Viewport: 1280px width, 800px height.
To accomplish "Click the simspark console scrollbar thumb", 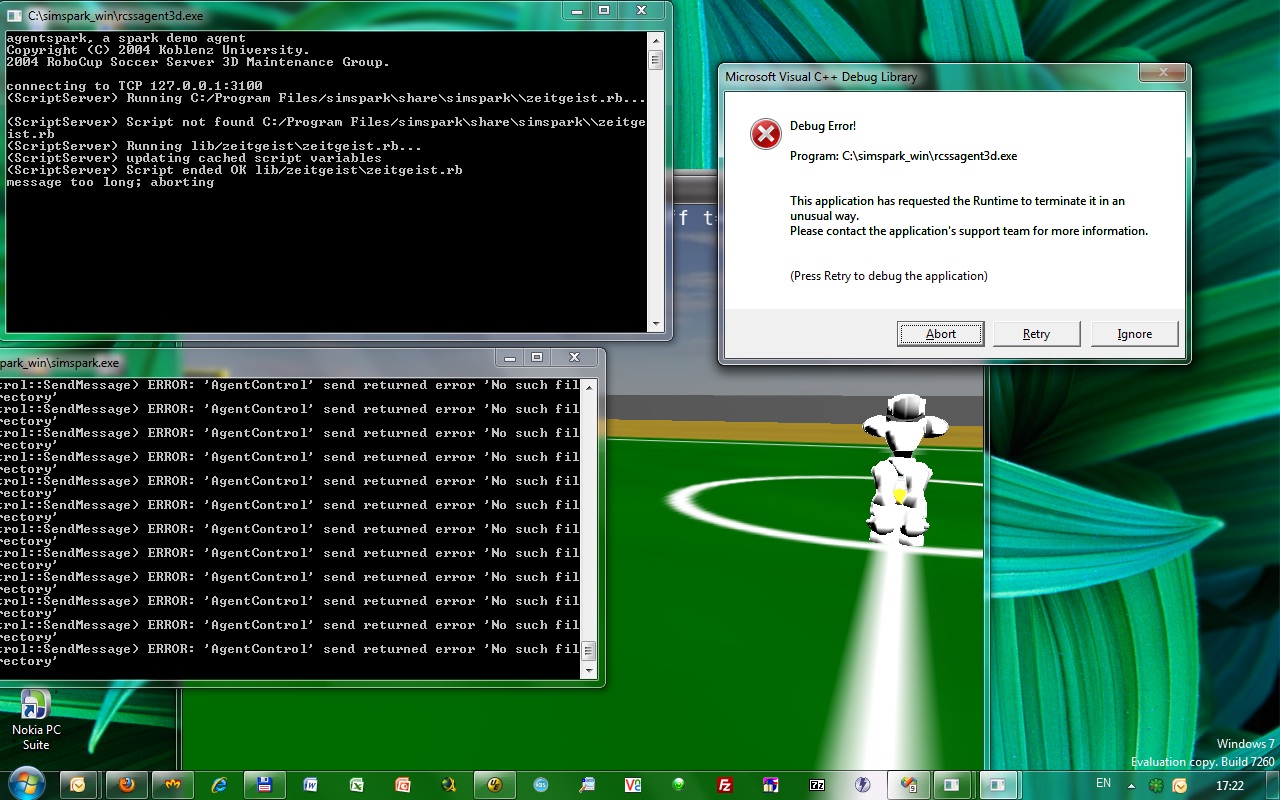I will [x=588, y=650].
